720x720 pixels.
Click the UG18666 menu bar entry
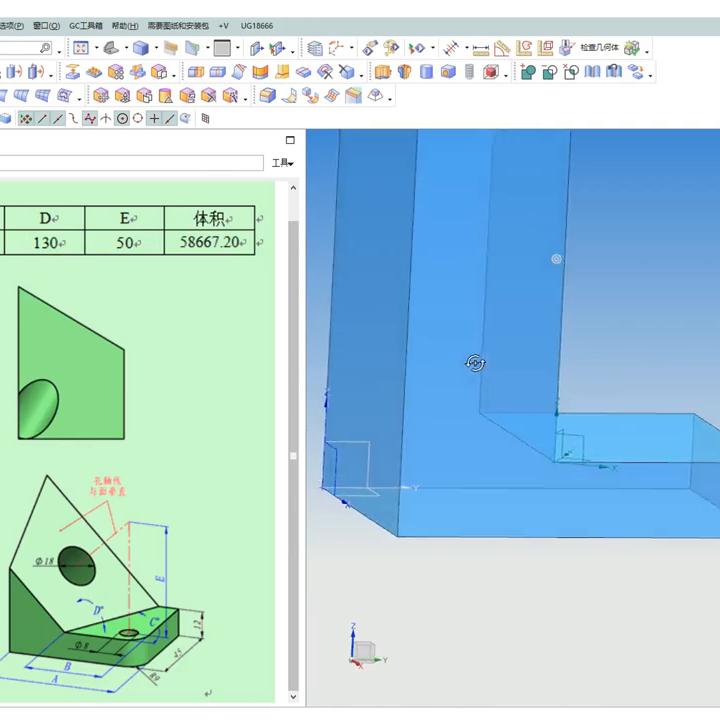point(257,26)
